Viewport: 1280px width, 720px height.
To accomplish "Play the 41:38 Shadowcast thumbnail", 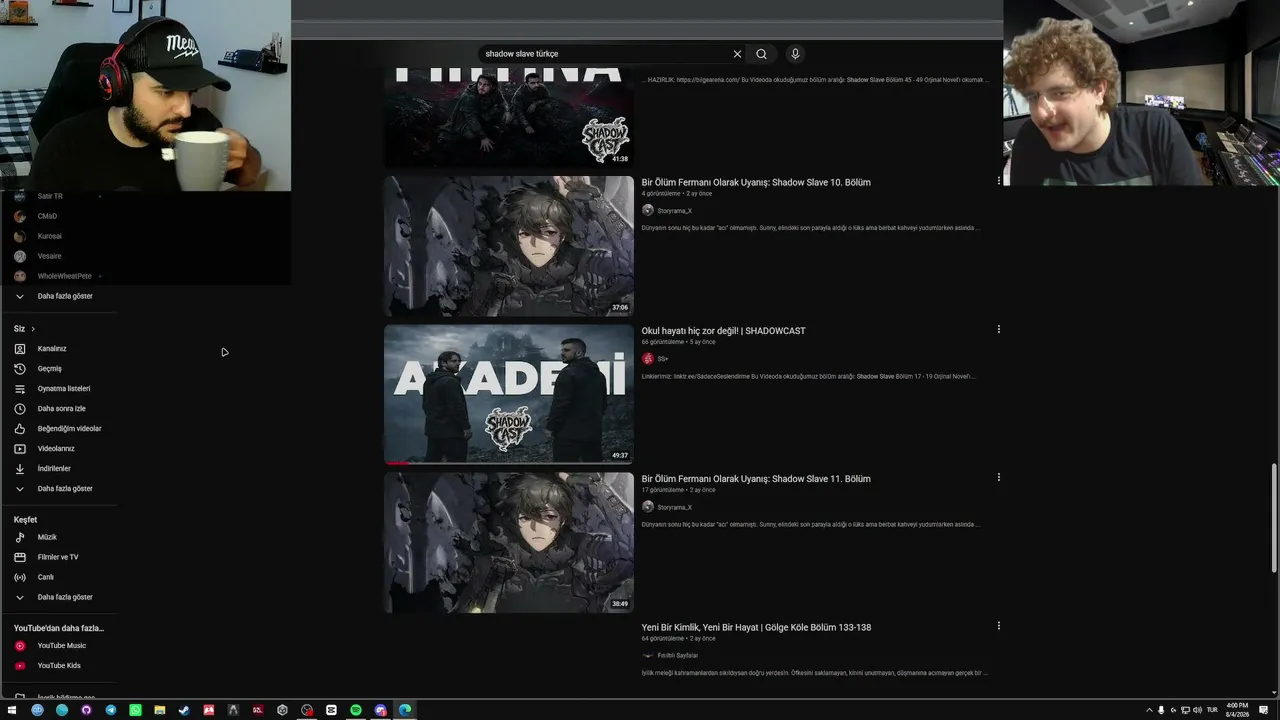I will coord(509,117).
